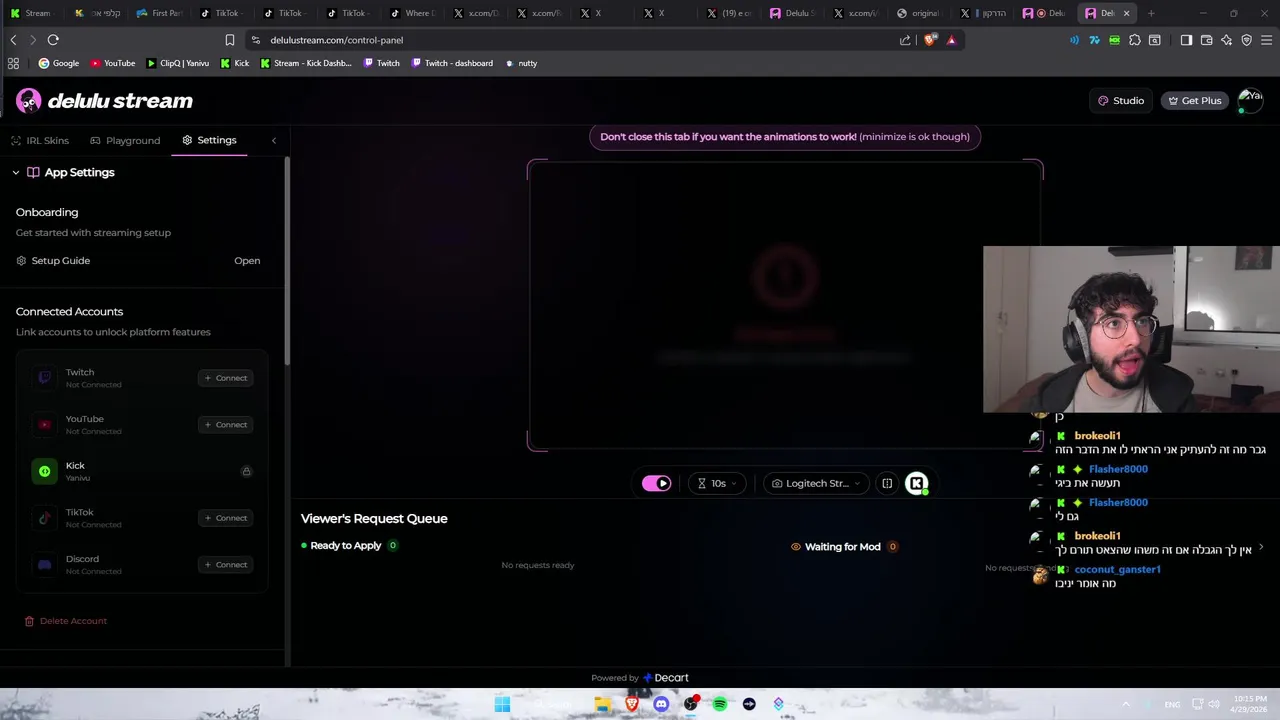The width and height of the screenshot is (1280, 720).
Task: Click the Brave shields icon
Action: click(930, 40)
